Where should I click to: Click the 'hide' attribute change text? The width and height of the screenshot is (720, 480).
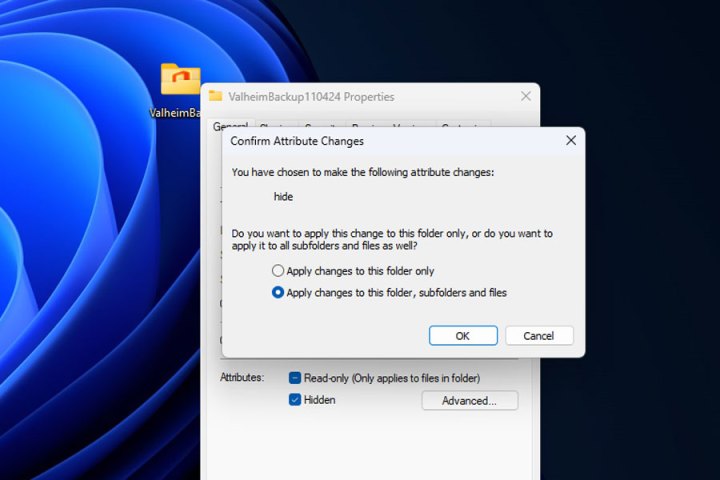[x=283, y=197]
